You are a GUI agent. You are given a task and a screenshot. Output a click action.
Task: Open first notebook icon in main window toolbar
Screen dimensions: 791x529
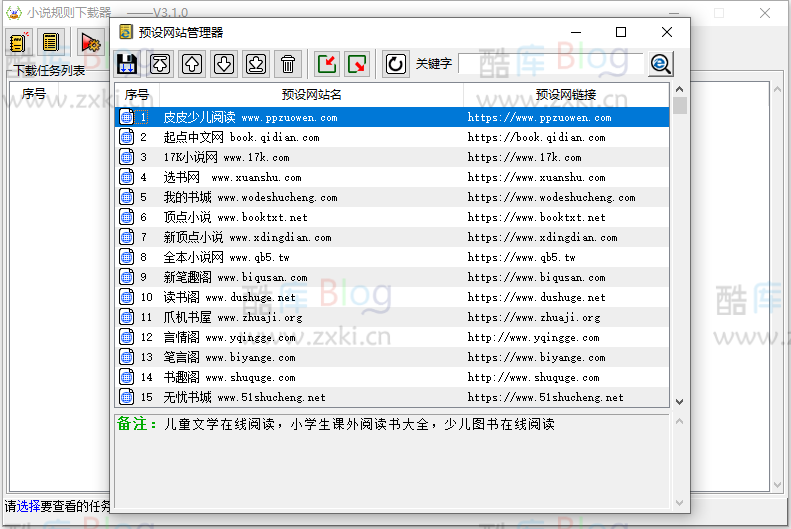click(19, 42)
